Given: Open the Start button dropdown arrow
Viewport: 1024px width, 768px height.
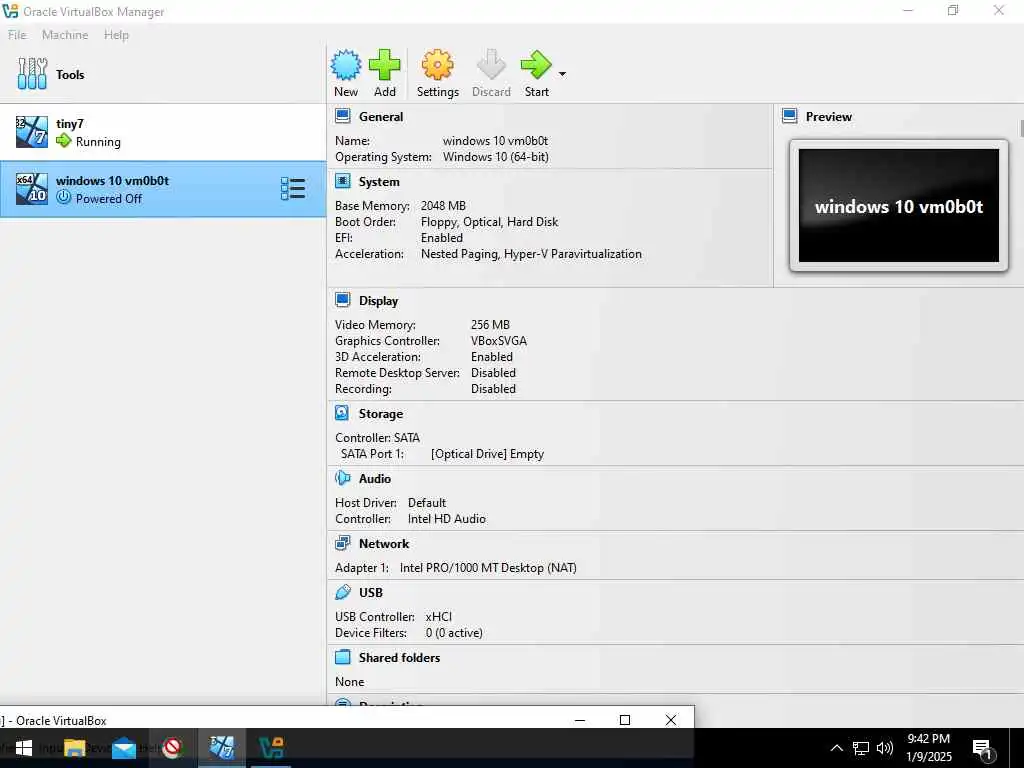Looking at the screenshot, I should [x=562, y=74].
